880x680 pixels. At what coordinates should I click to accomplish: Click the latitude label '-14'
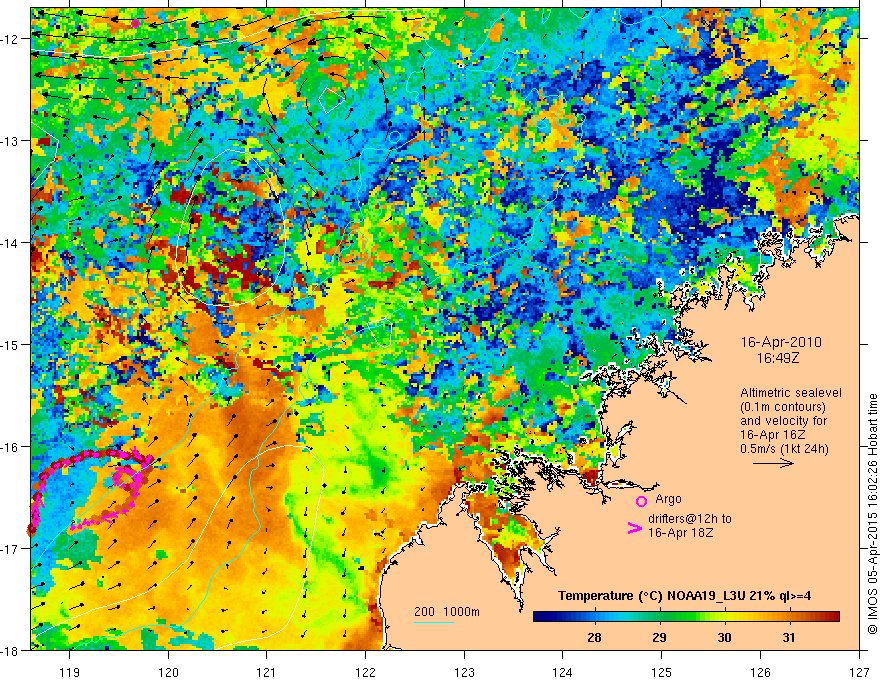point(10,243)
